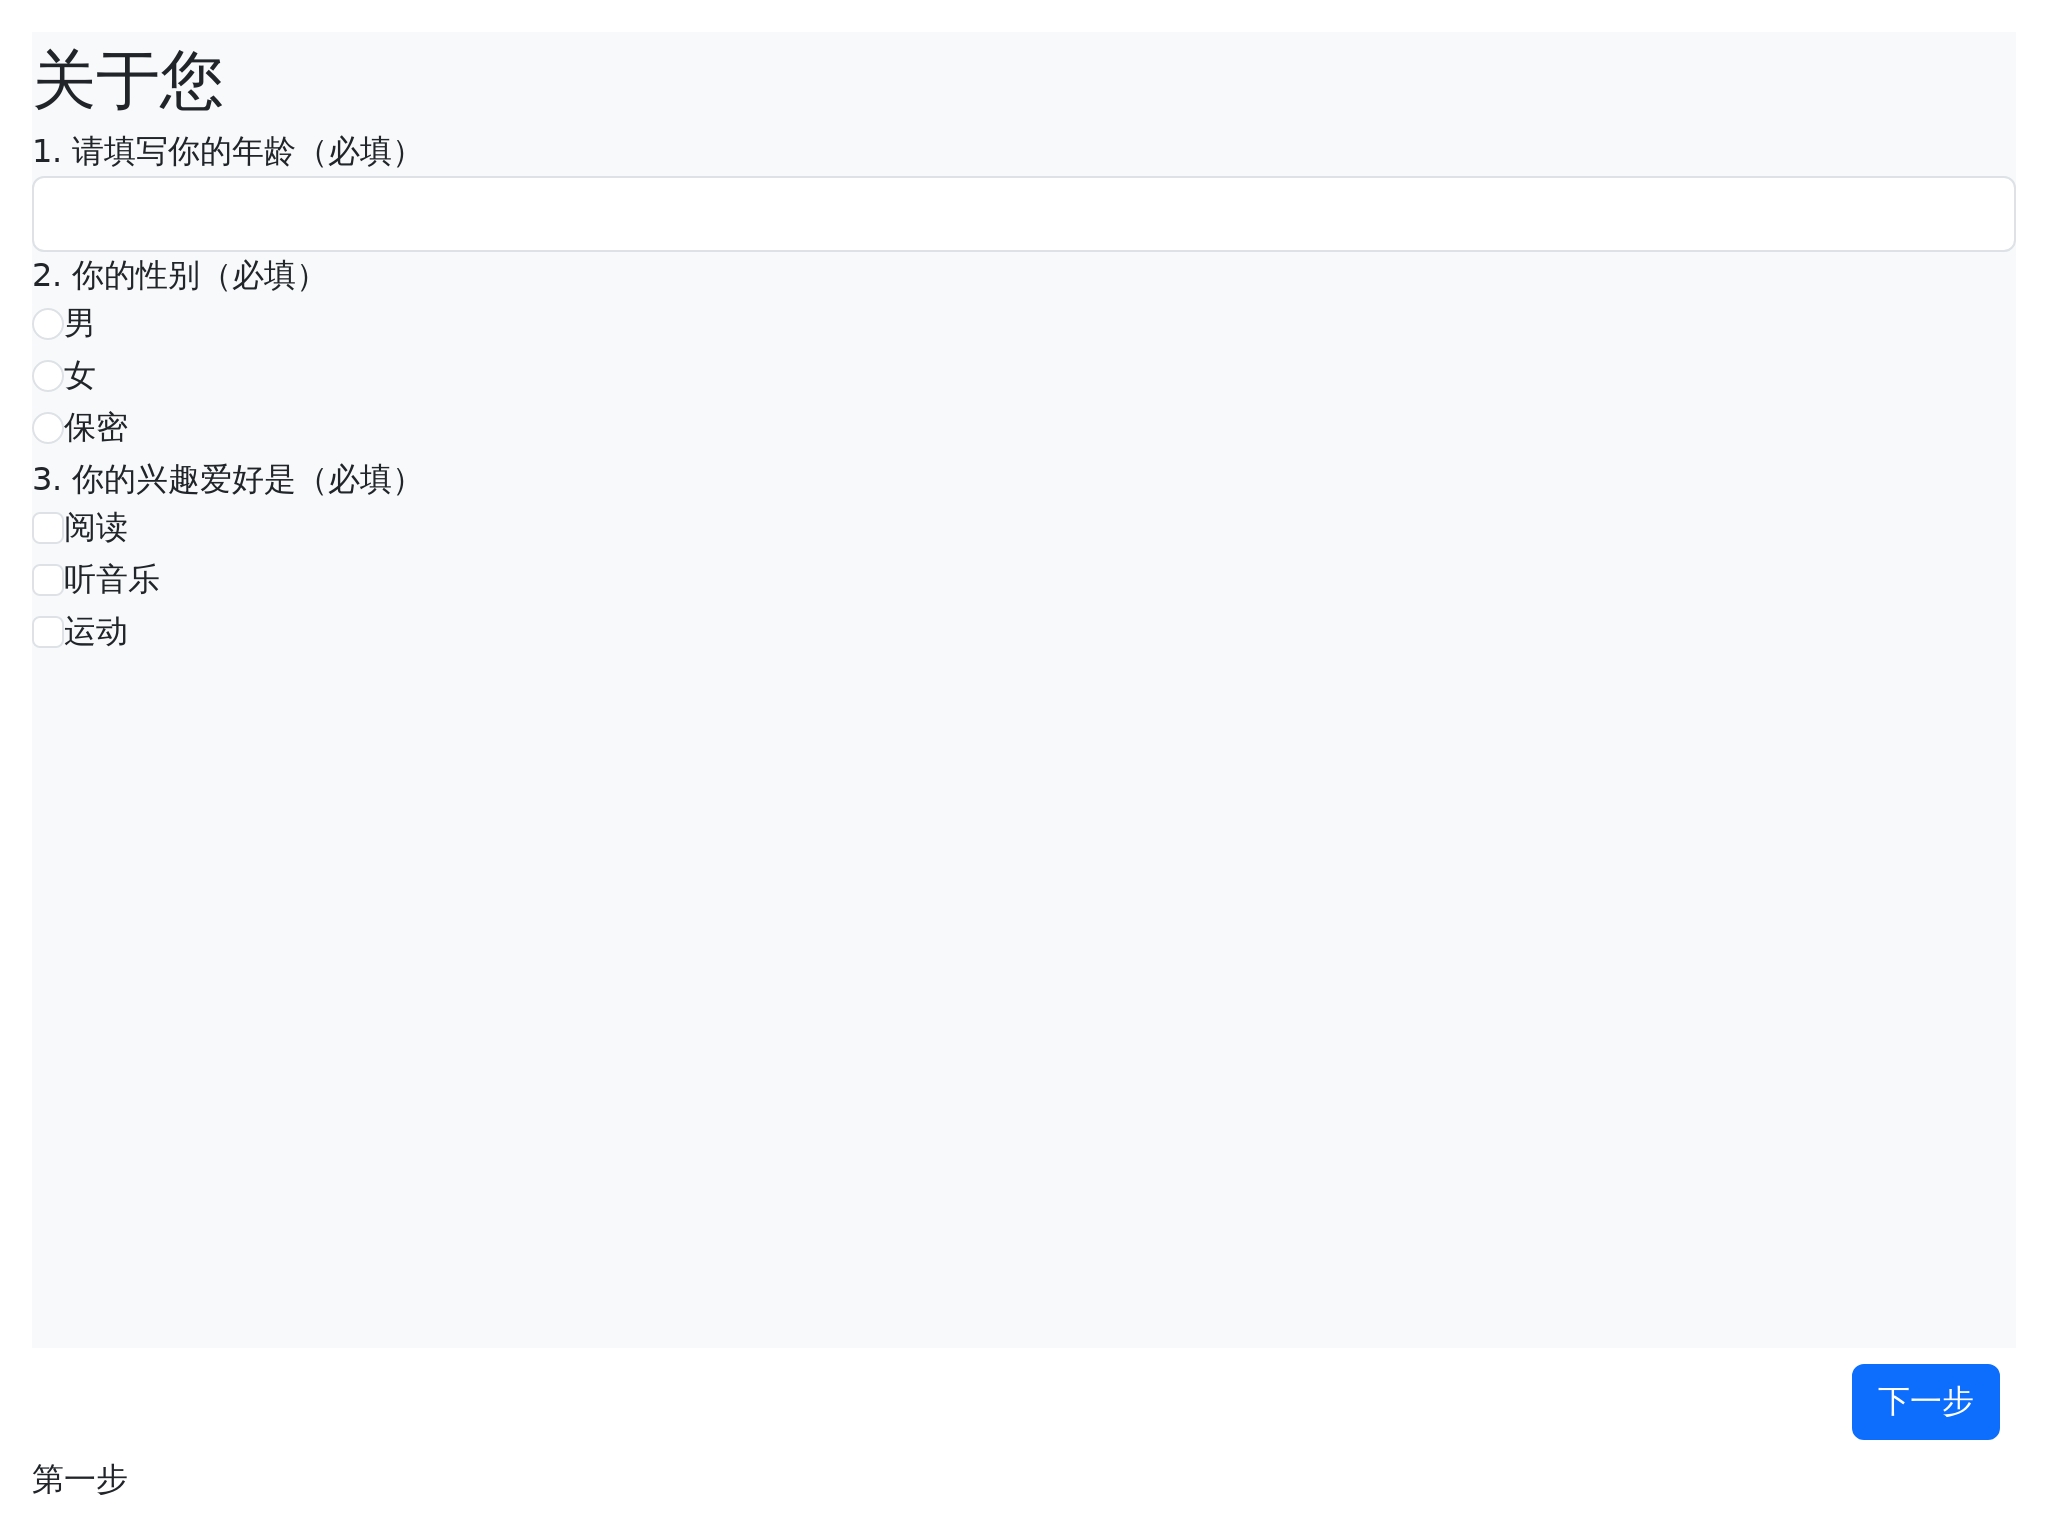The width and height of the screenshot is (2048, 1536).
Task: Click the 男 label text
Action: 80,324
